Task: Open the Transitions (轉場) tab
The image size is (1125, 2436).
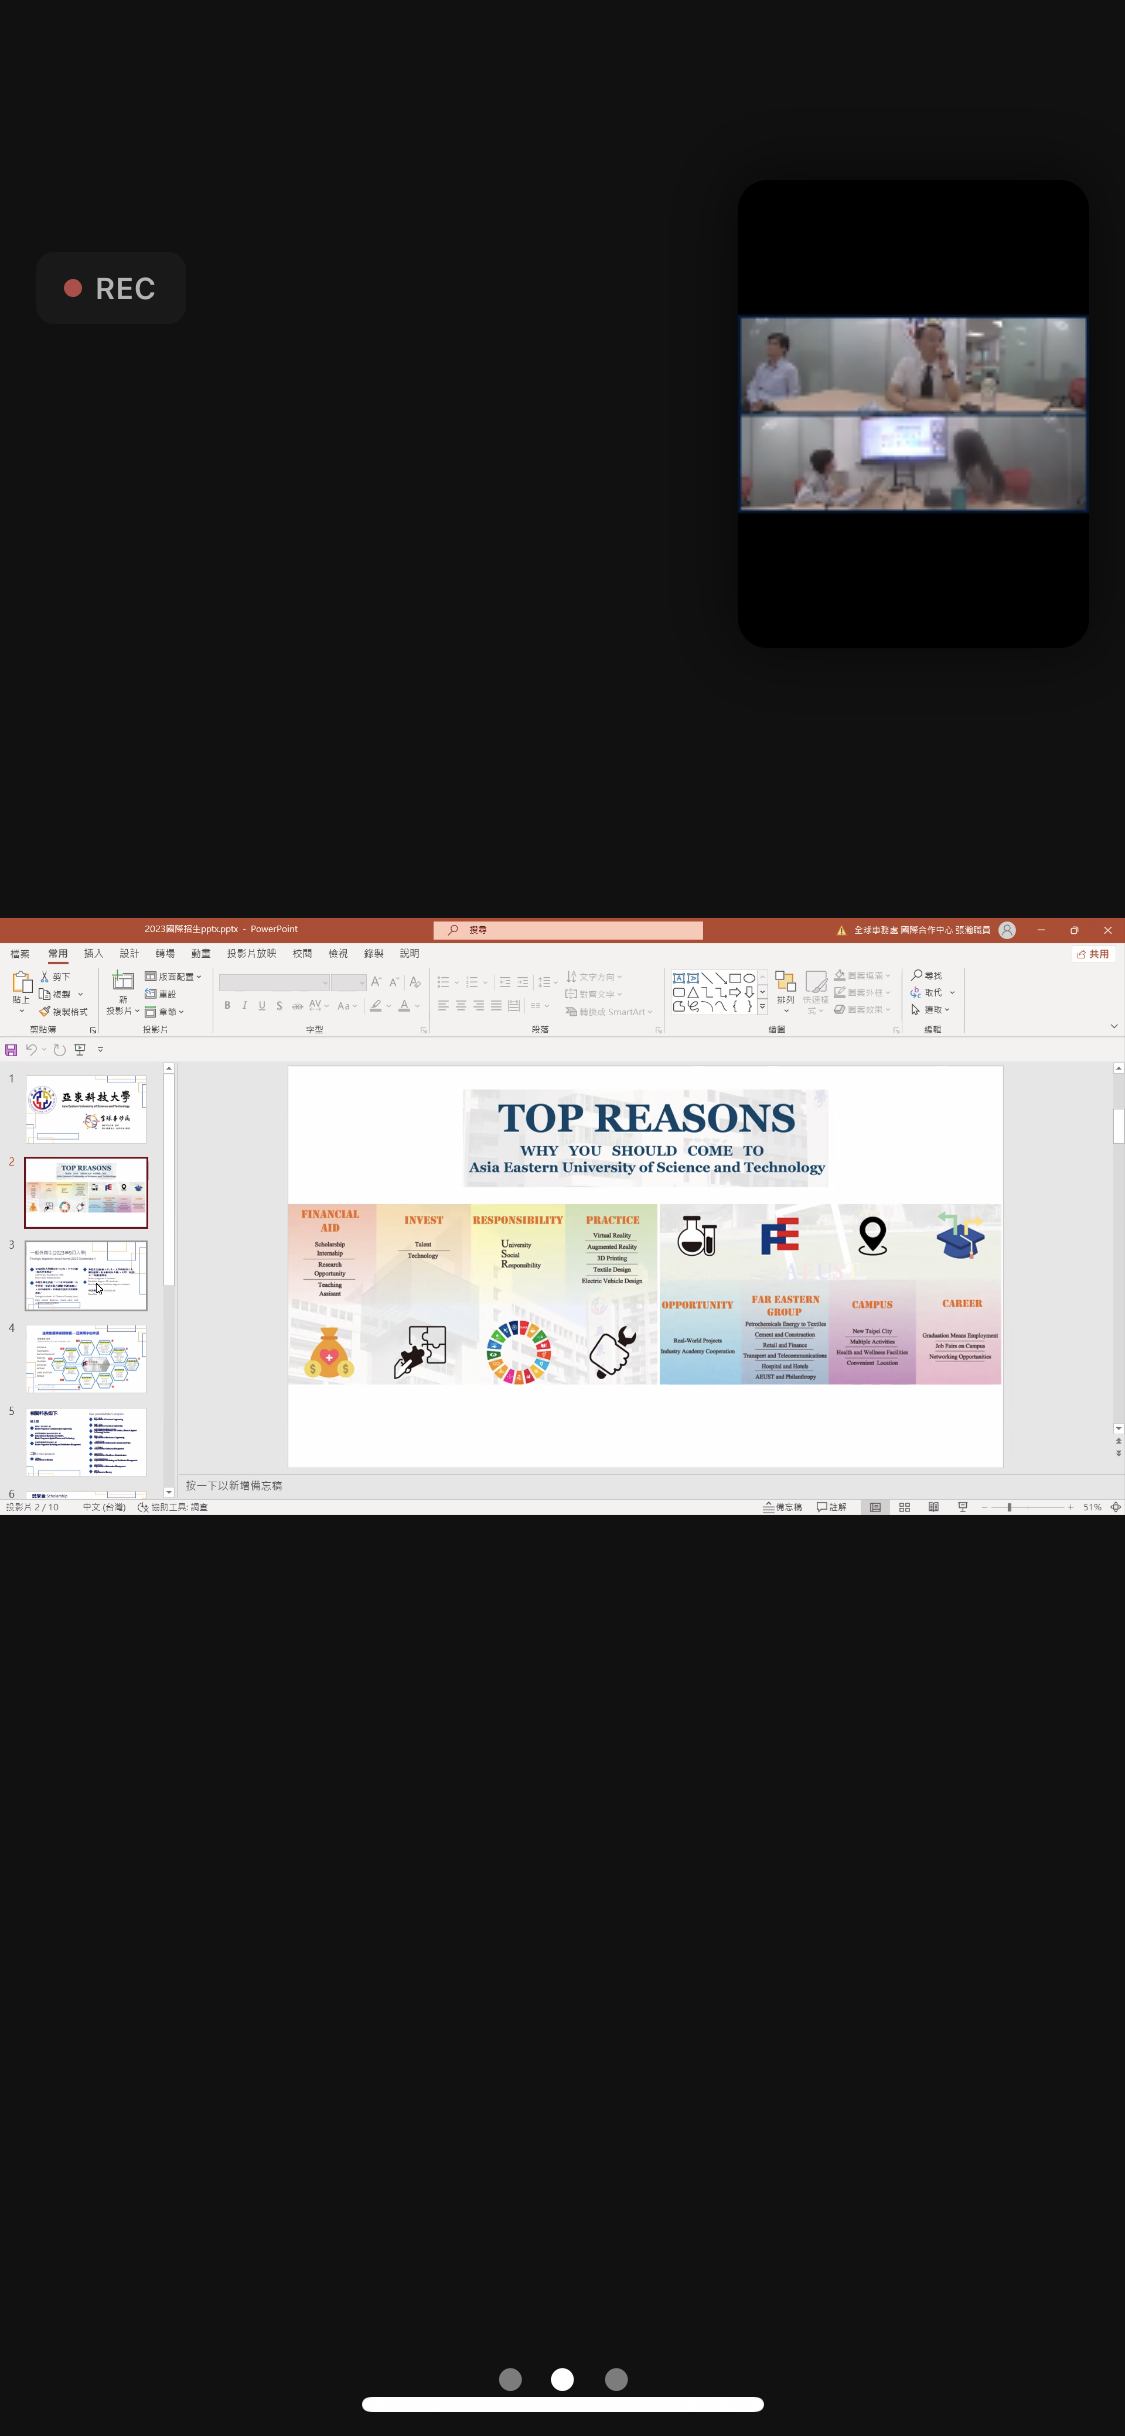Action: pos(165,954)
